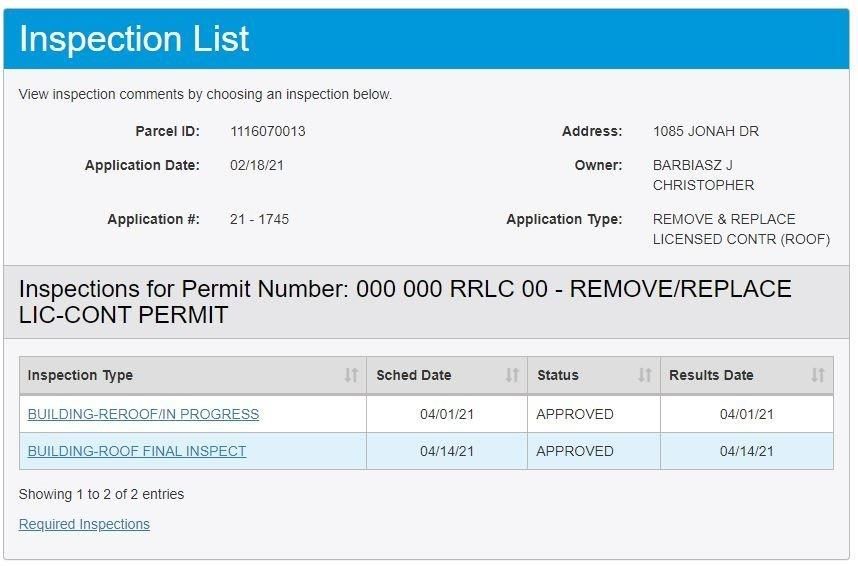858x566 pixels.
Task: Click the address 1085 JONAH DR
Action: [706, 131]
